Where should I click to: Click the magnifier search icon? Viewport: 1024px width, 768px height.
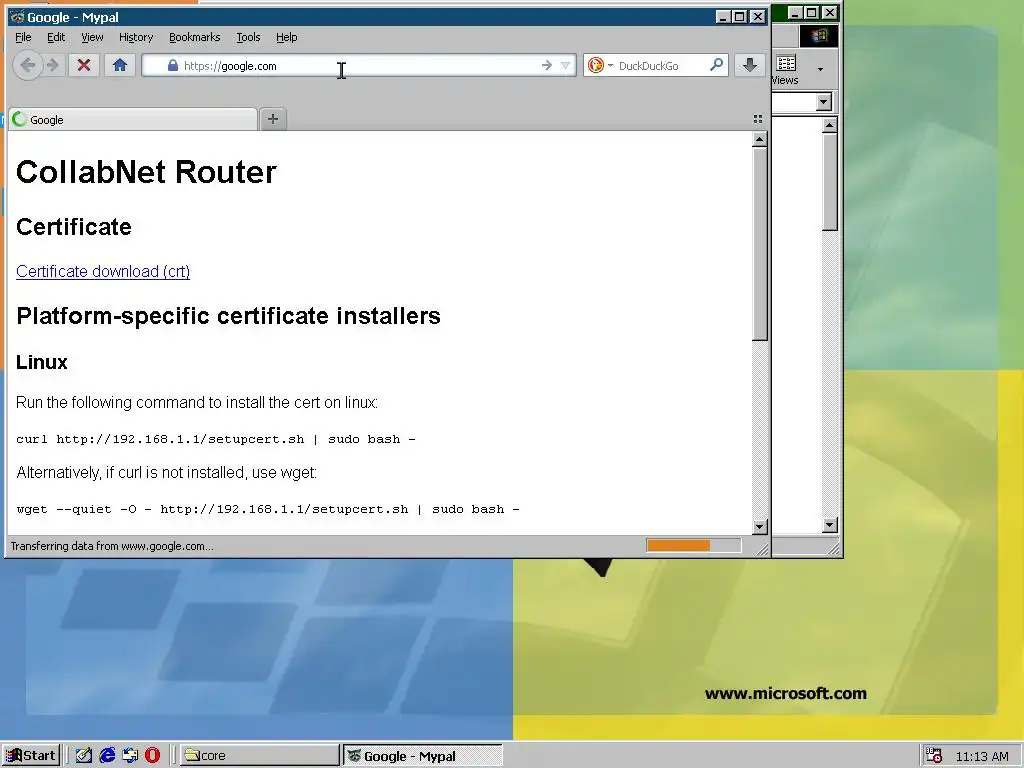tap(716, 65)
